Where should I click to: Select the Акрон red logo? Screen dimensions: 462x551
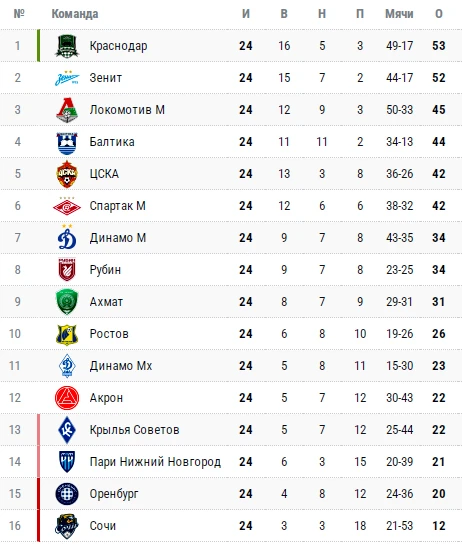pyautogui.click(x=67, y=398)
